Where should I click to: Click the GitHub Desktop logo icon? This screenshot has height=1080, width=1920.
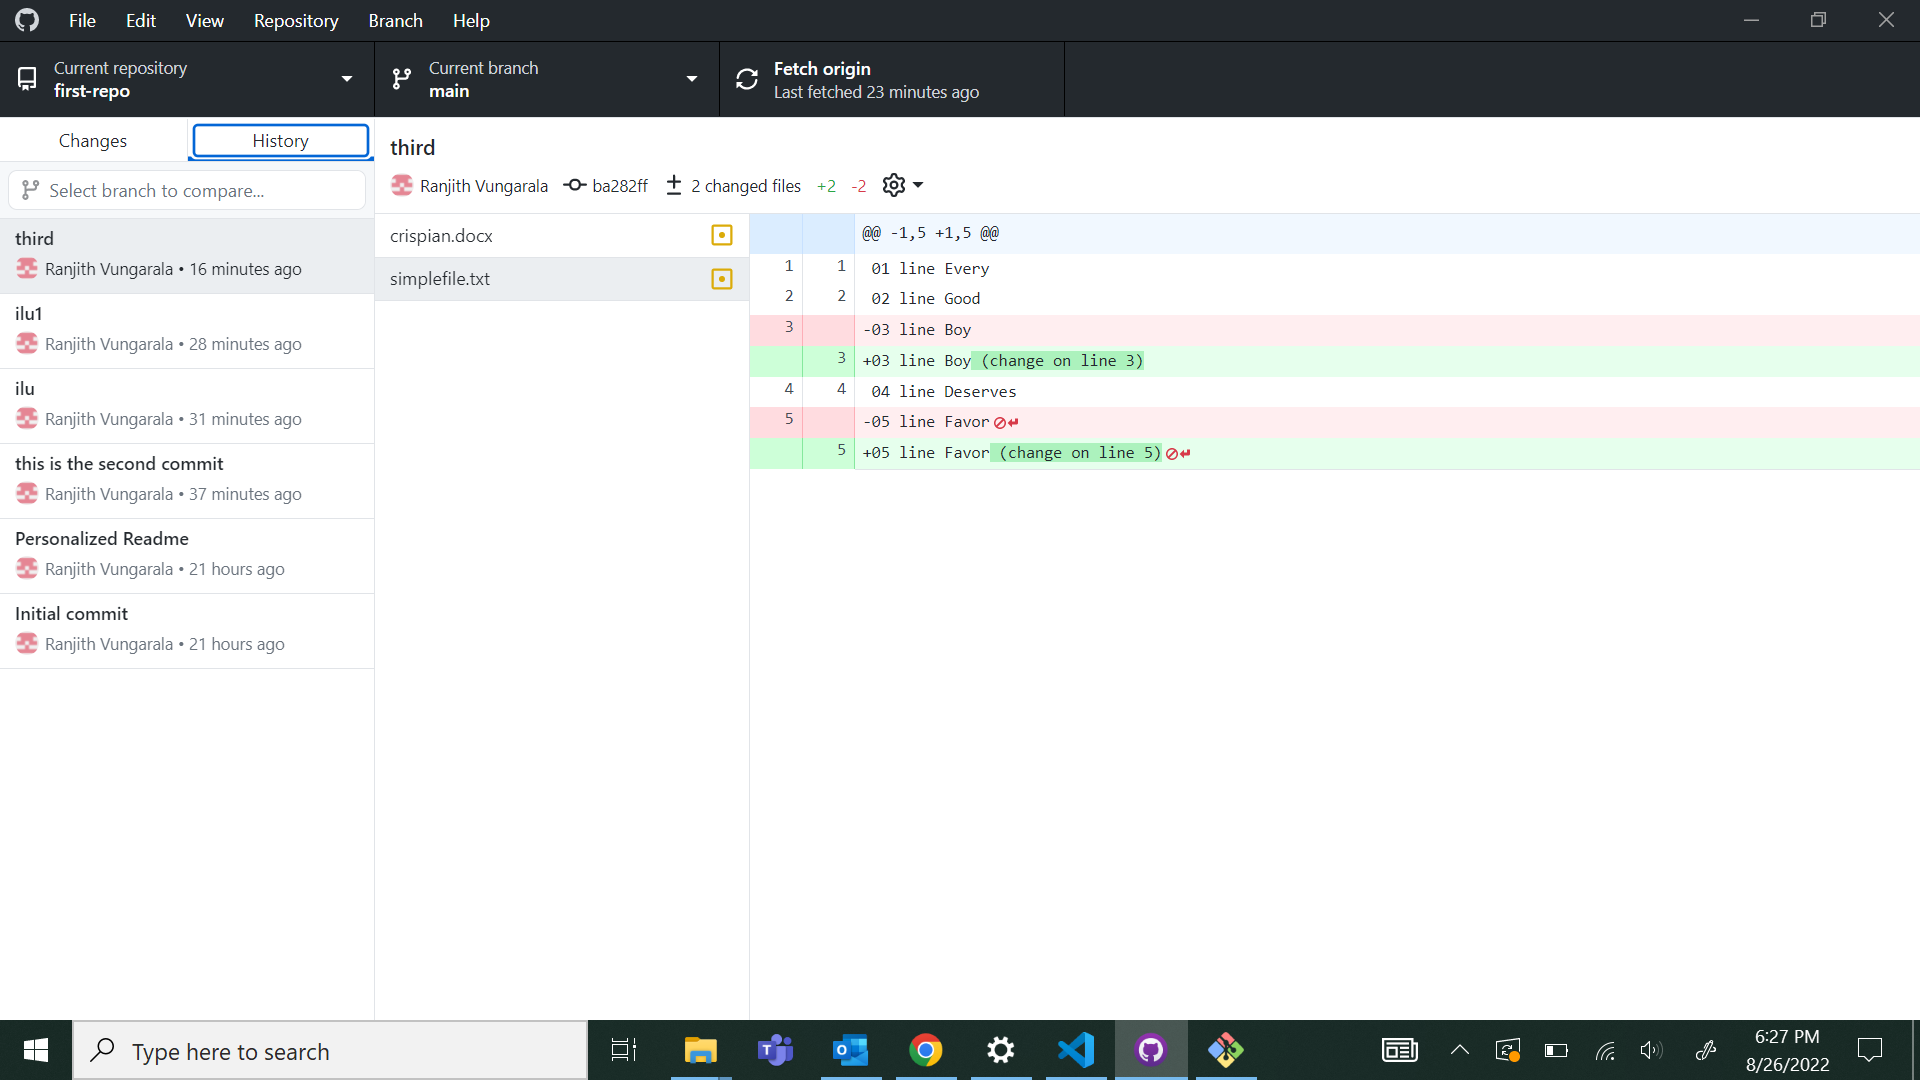click(x=27, y=20)
